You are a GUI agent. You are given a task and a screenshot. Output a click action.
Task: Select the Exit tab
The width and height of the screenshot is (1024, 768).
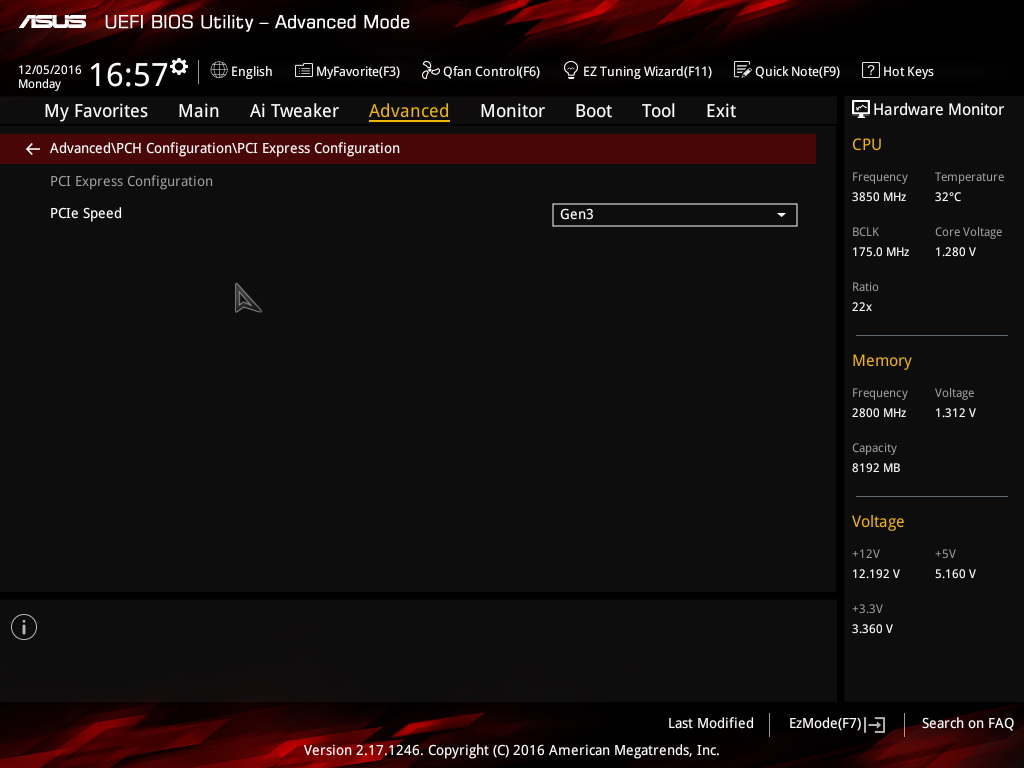click(x=721, y=111)
